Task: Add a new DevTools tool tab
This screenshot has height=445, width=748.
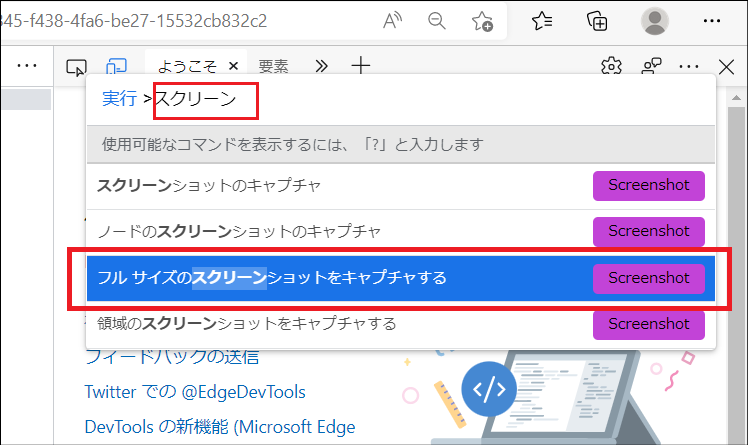Action: (x=361, y=66)
